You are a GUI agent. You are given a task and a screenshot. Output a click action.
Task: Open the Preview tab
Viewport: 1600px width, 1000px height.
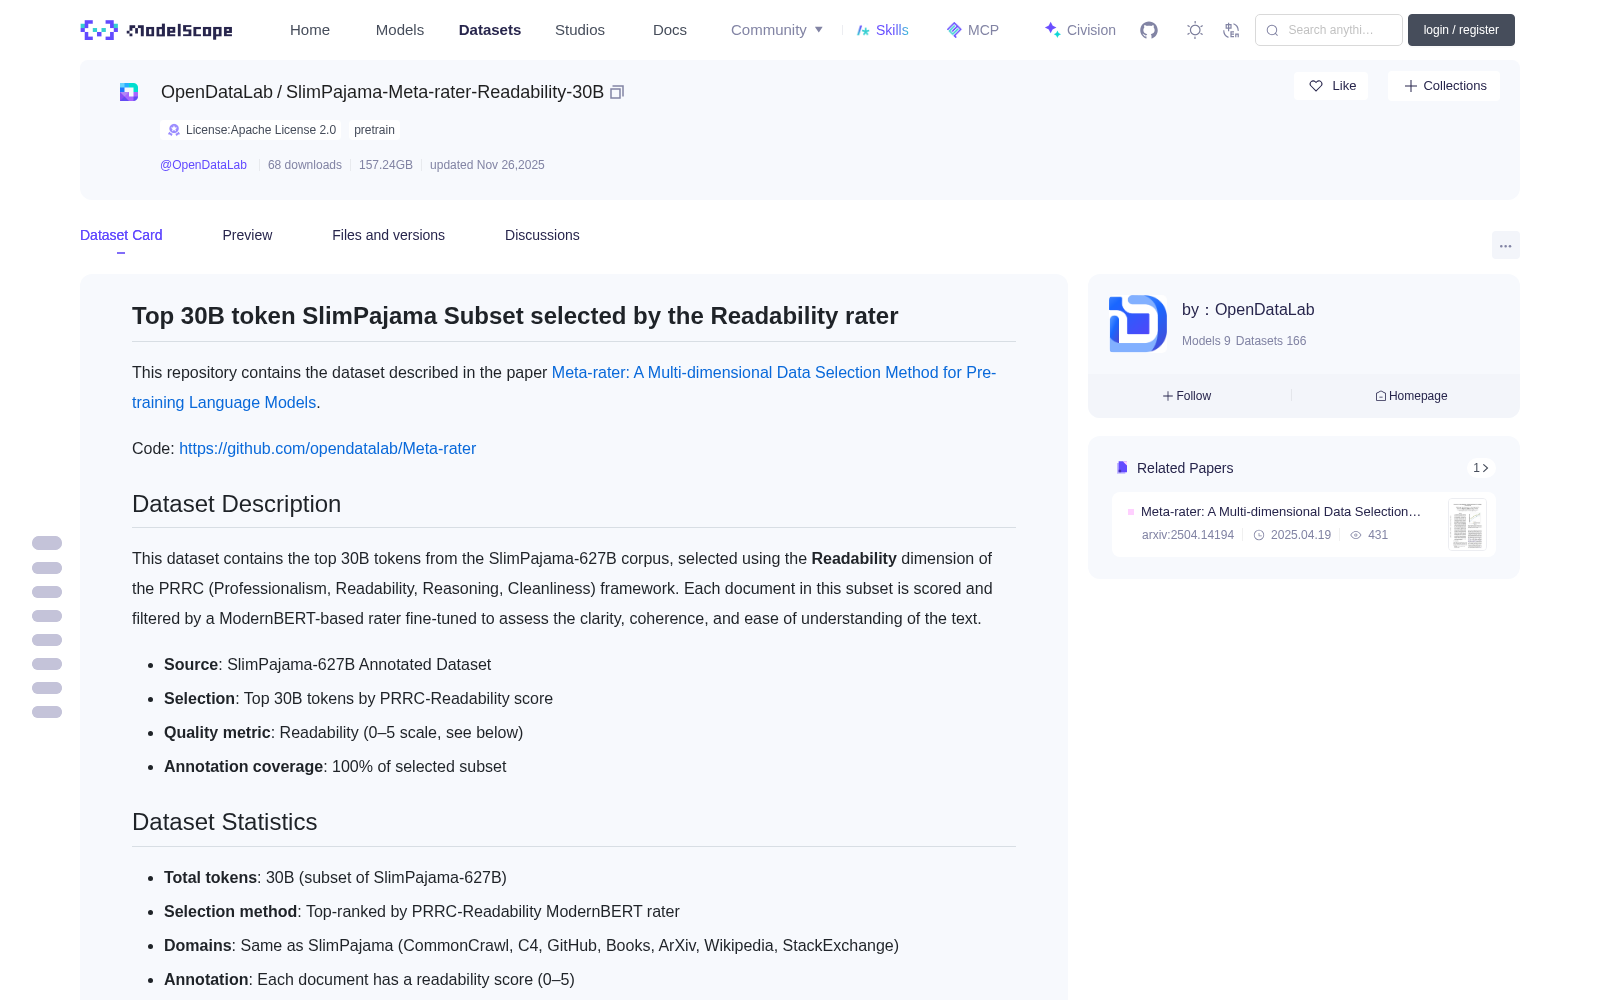247,235
